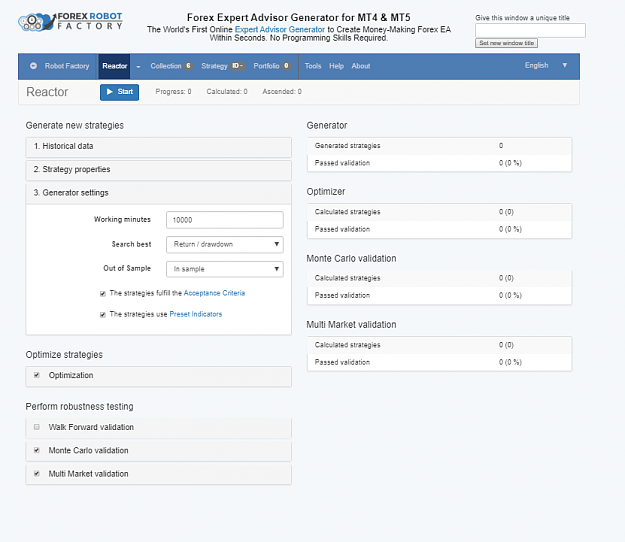Image resolution: width=625 pixels, height=542 pixels.
Task: Click Calculated strategies row under Optimizer
Action: tap(439, 212)
